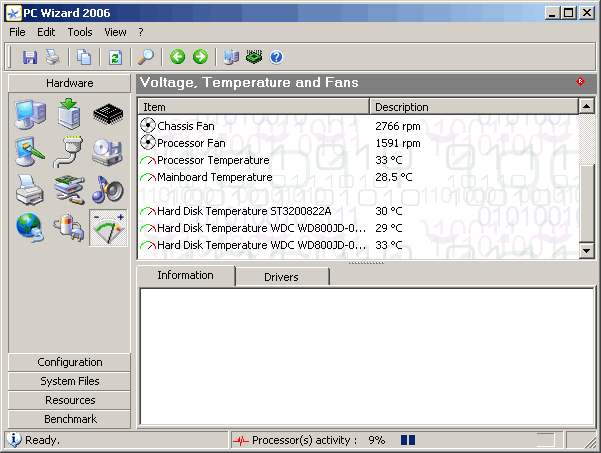Click inside the empty Information pane
The height and width of the screenshot is (453, 601).
click(367, 356)
